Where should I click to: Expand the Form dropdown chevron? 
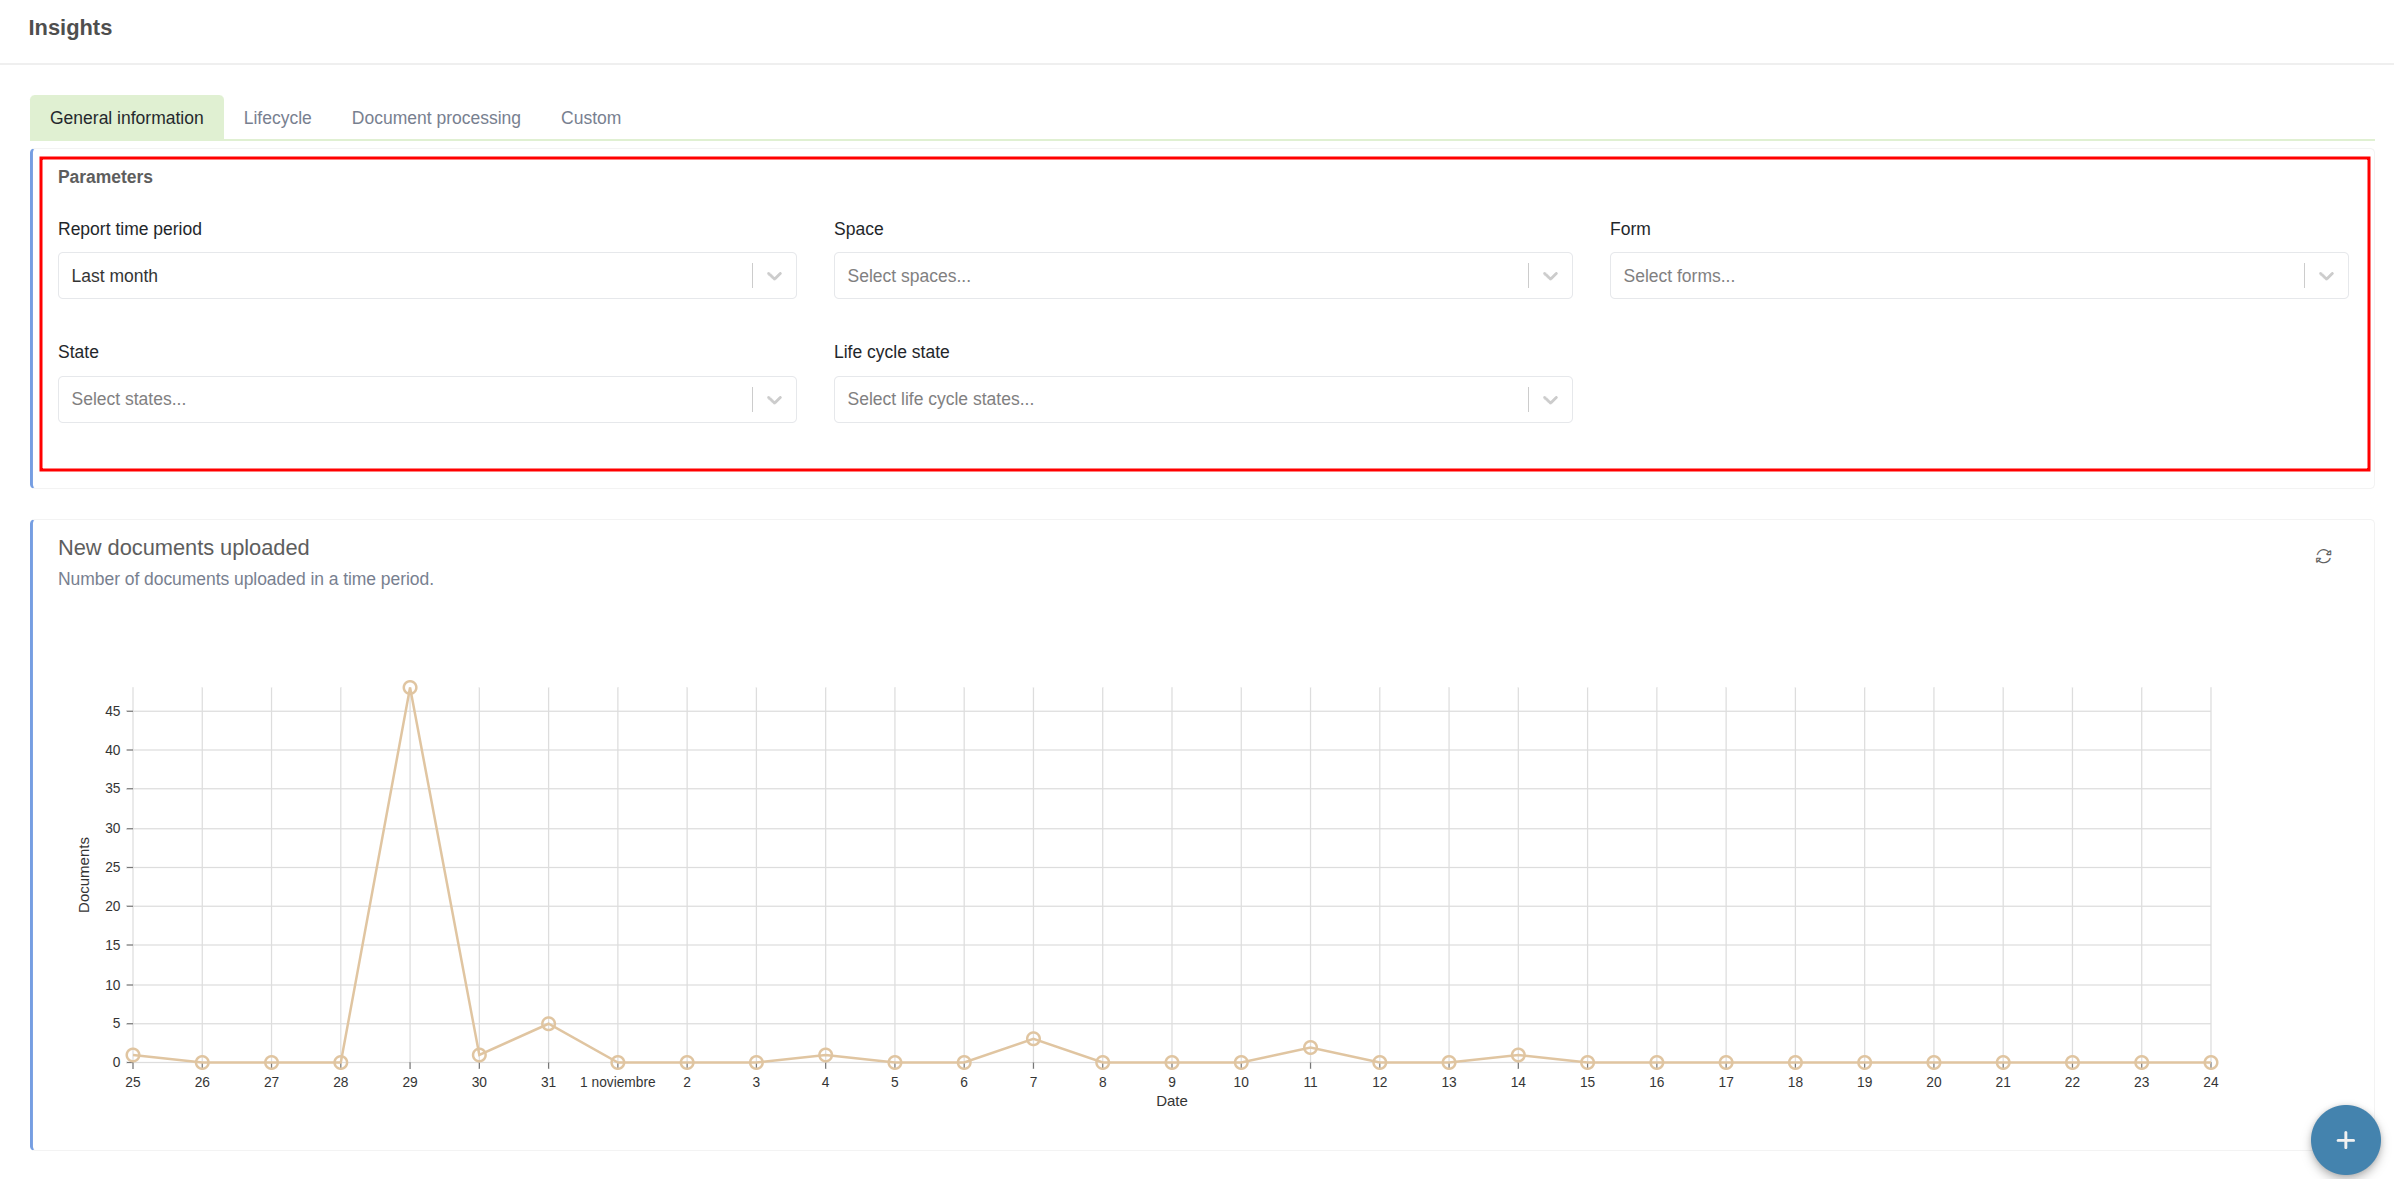pos(2326,276)
